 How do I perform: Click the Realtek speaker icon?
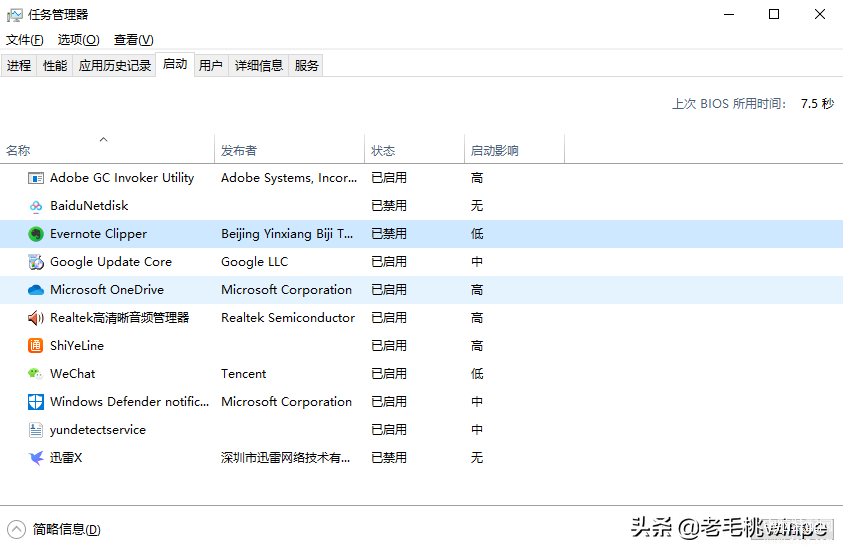(35, 318)
